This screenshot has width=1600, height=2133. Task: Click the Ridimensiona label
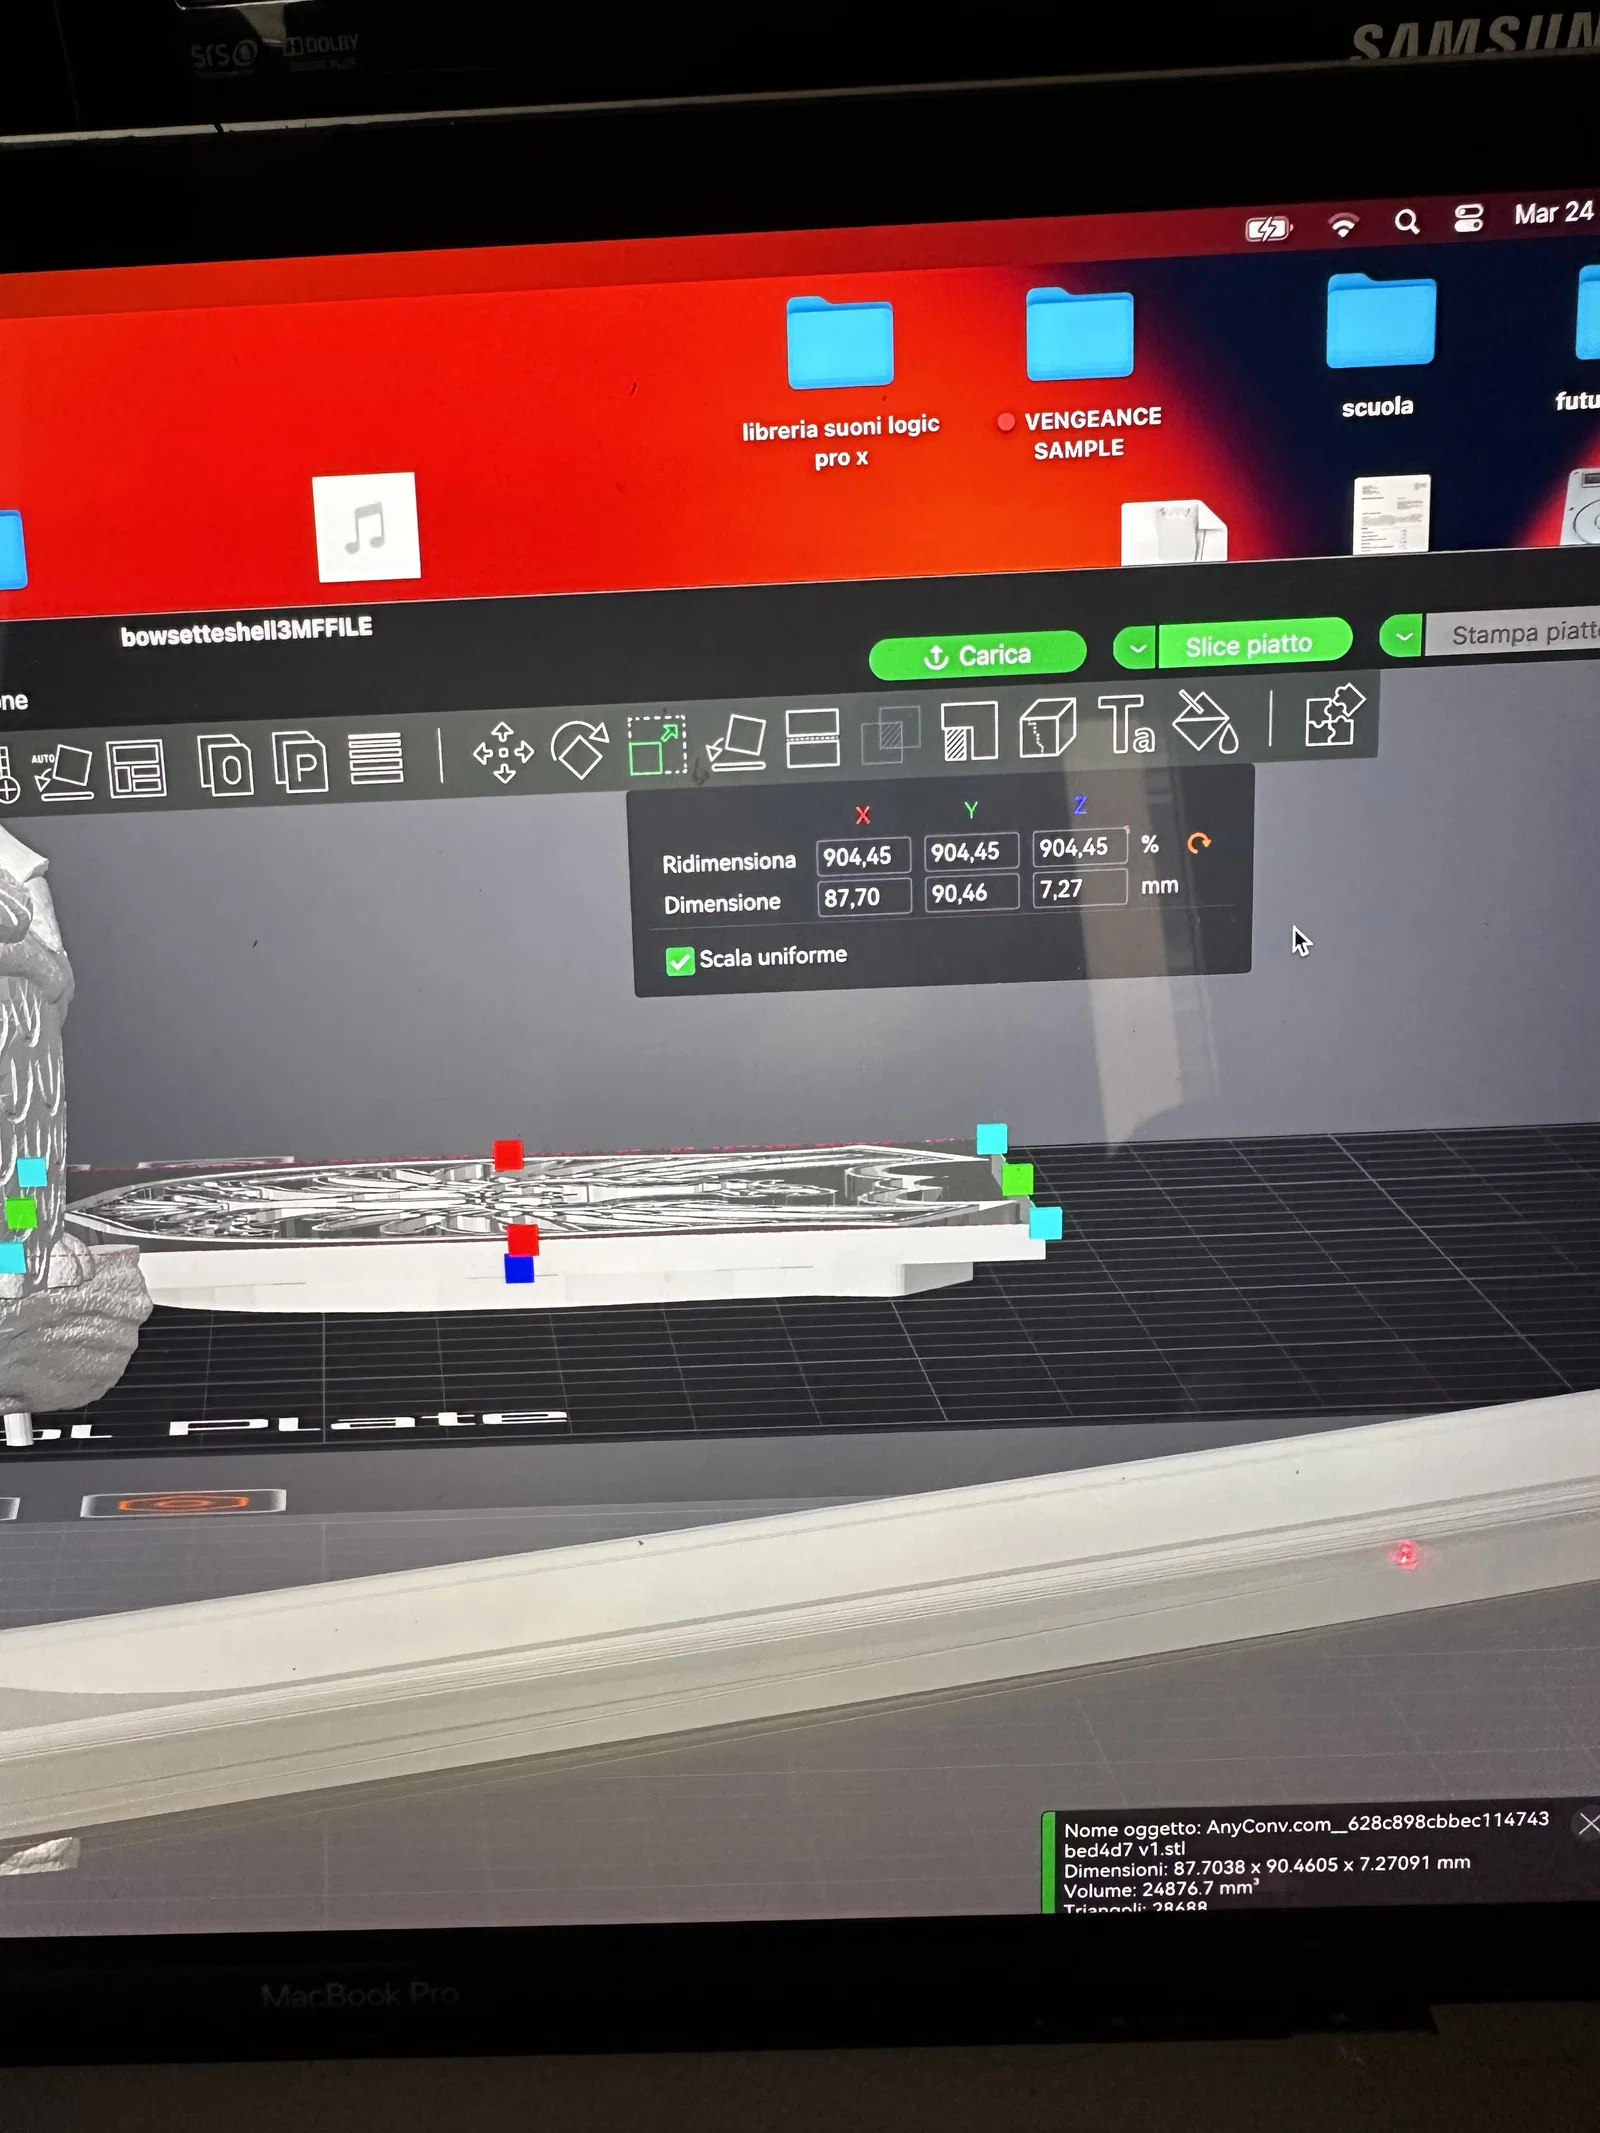tap(729, 862)
